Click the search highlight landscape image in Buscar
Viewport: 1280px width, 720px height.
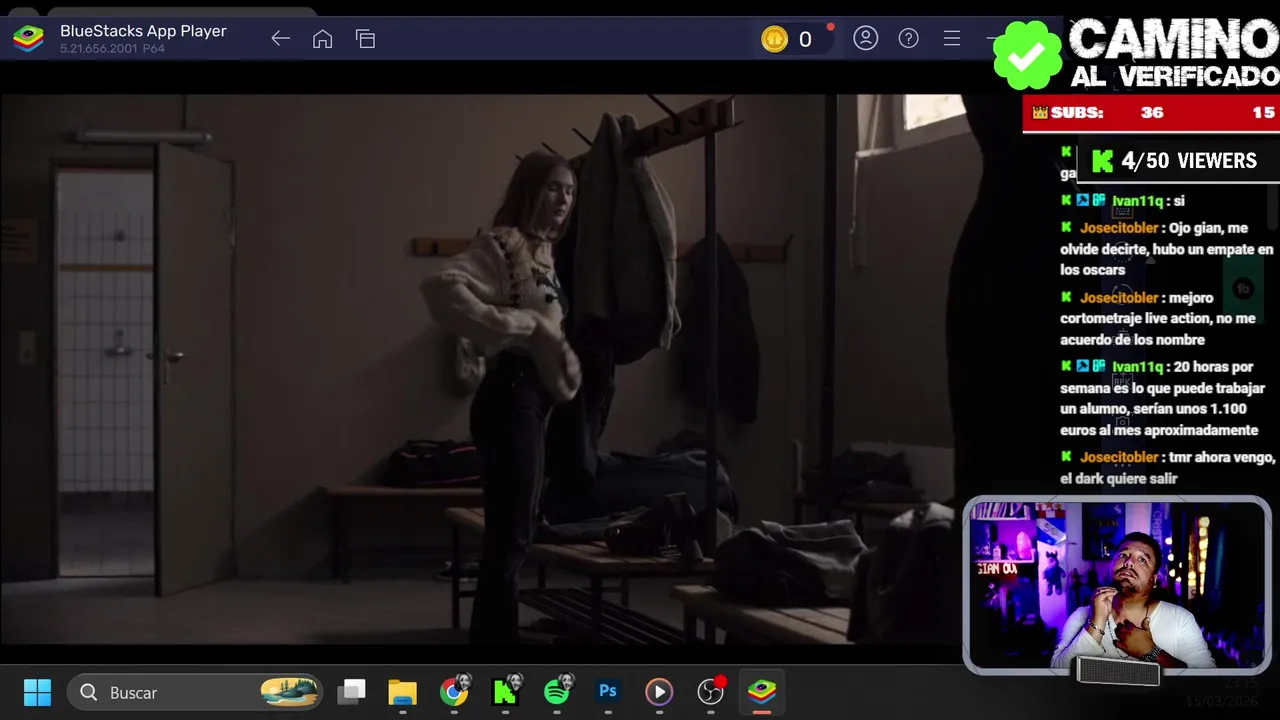click(x=289, y=692)
